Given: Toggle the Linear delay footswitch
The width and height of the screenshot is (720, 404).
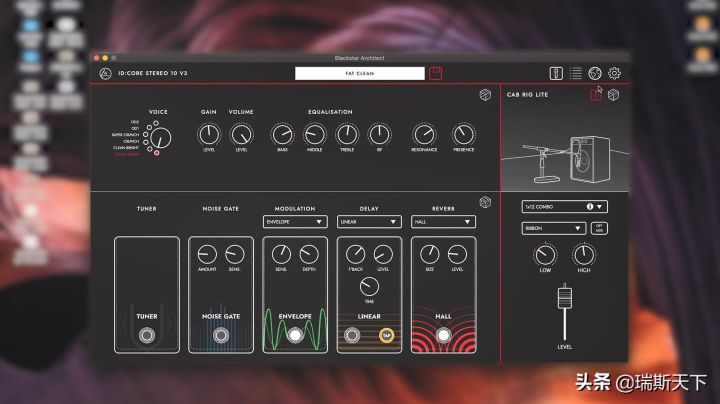Looking at the screenshot, I should point(352,336).
